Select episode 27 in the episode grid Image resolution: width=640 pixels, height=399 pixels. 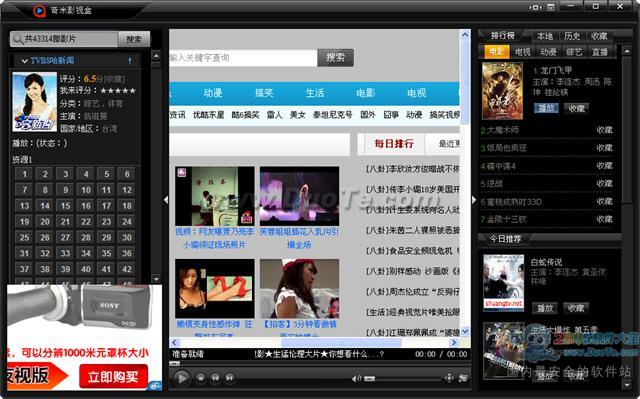[65, 237]
